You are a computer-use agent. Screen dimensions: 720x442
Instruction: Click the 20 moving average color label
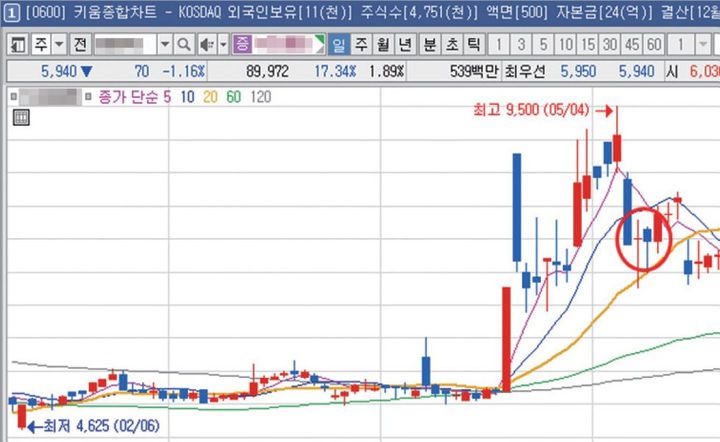pyautogui.click(x=210, y=97)
